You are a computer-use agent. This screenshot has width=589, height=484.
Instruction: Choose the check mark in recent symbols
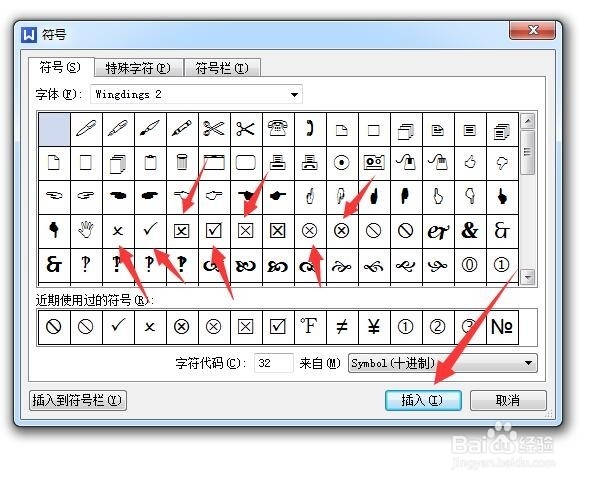point(118,327)
